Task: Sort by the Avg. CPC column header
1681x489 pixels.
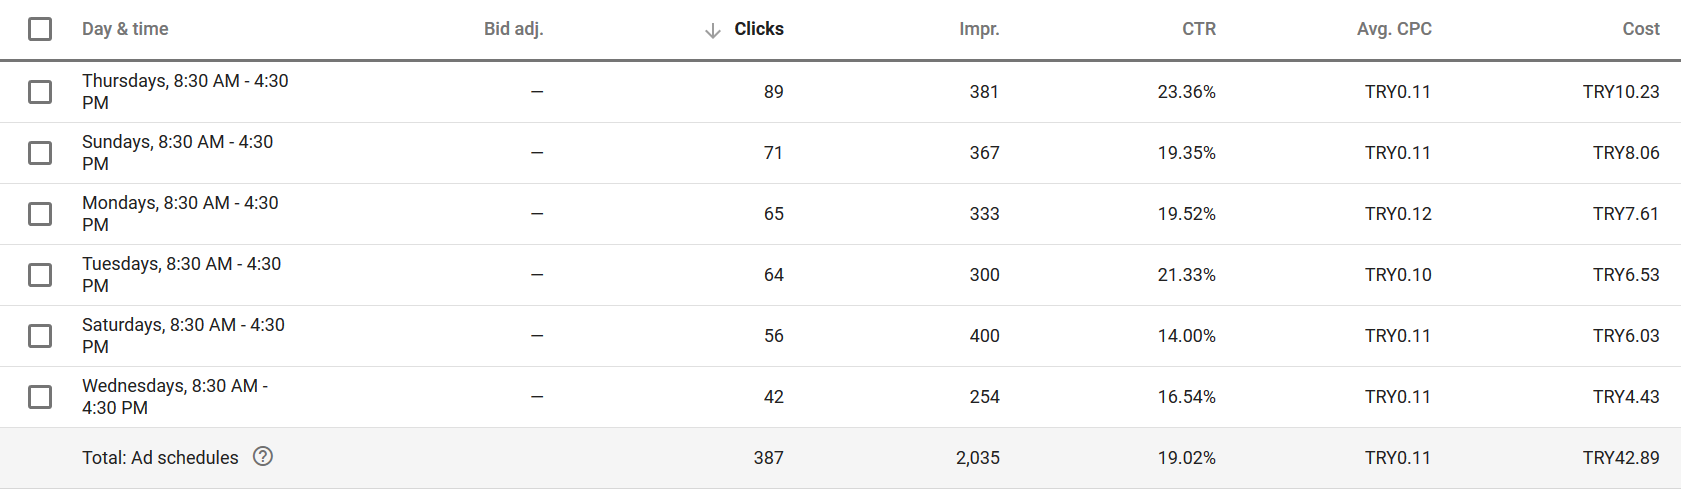Action: coord(1394,29)
